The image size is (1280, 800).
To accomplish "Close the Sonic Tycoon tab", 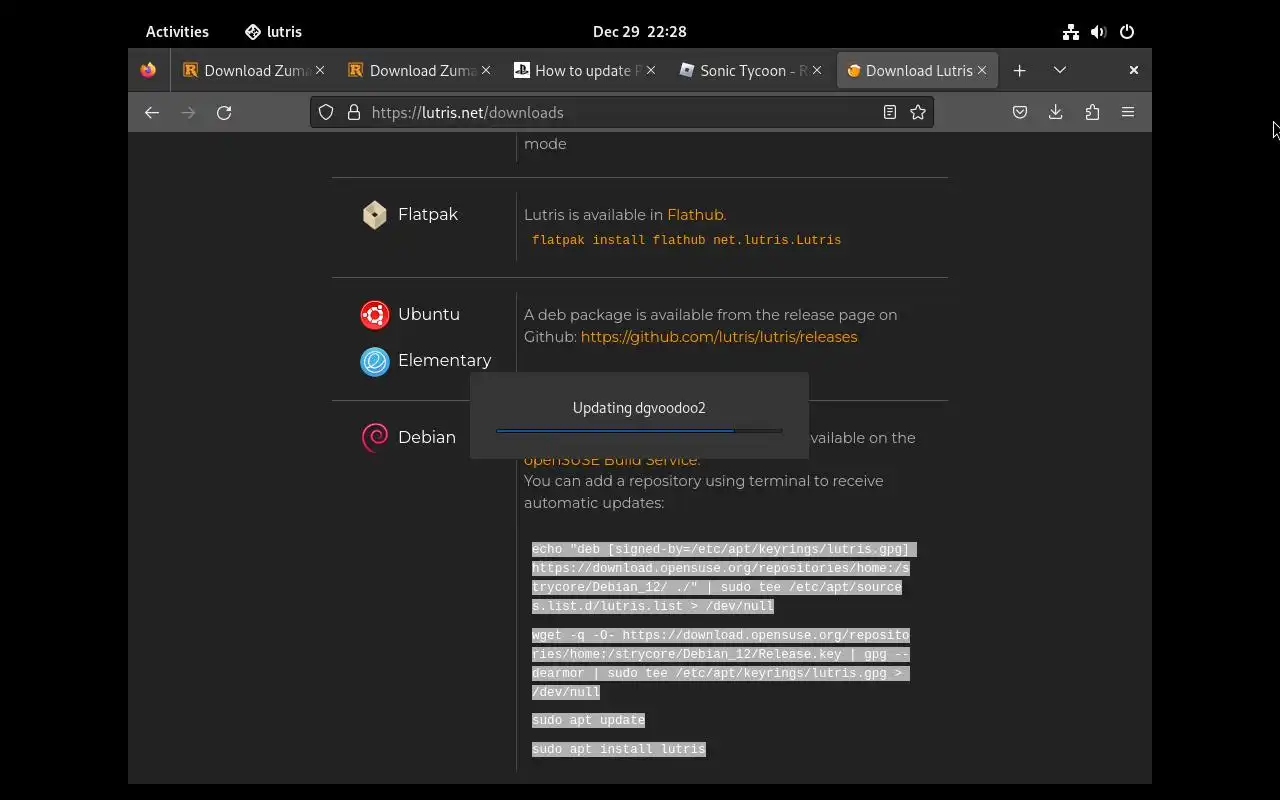I will [817, 70].
